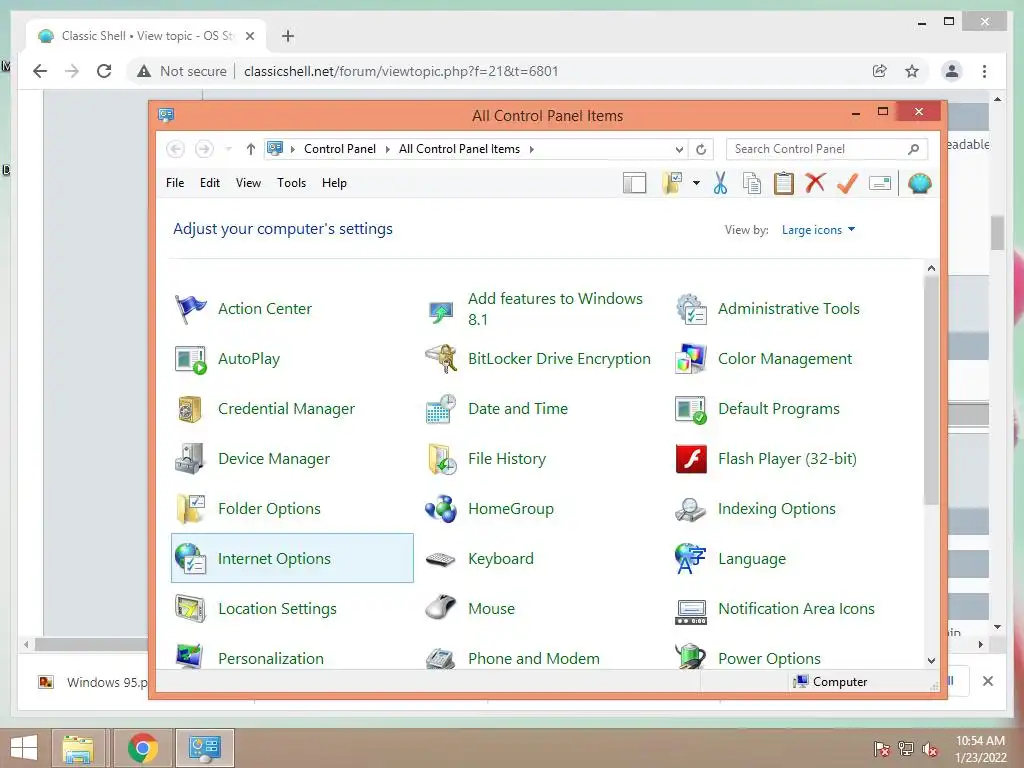Click the folder options toolbar icon
The width and height of the screenshot is (1024, 768).
click(x=673, y=184)
